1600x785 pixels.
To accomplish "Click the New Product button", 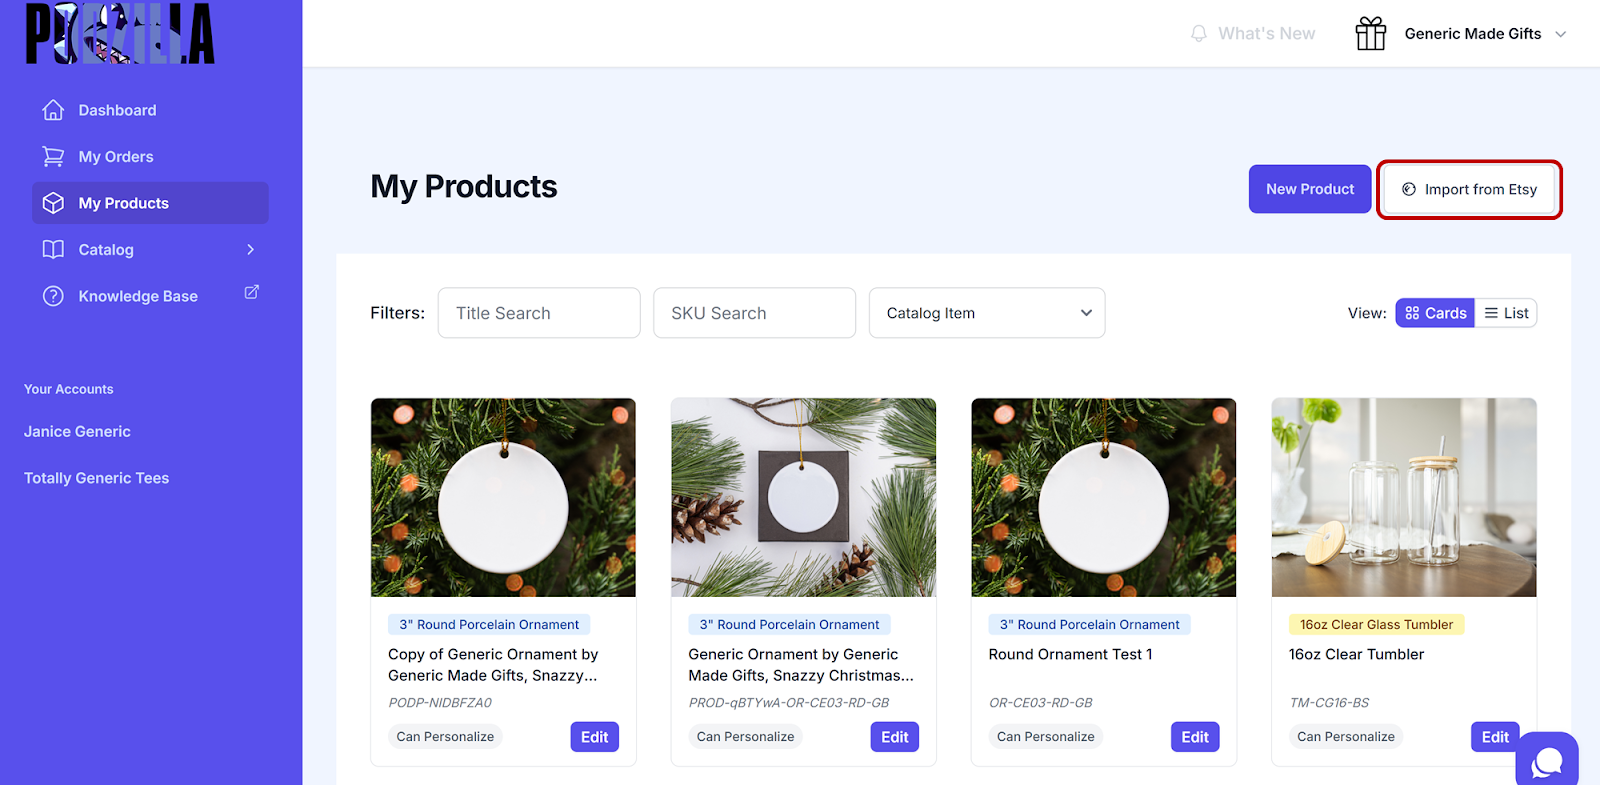I will coord(1310,189).
